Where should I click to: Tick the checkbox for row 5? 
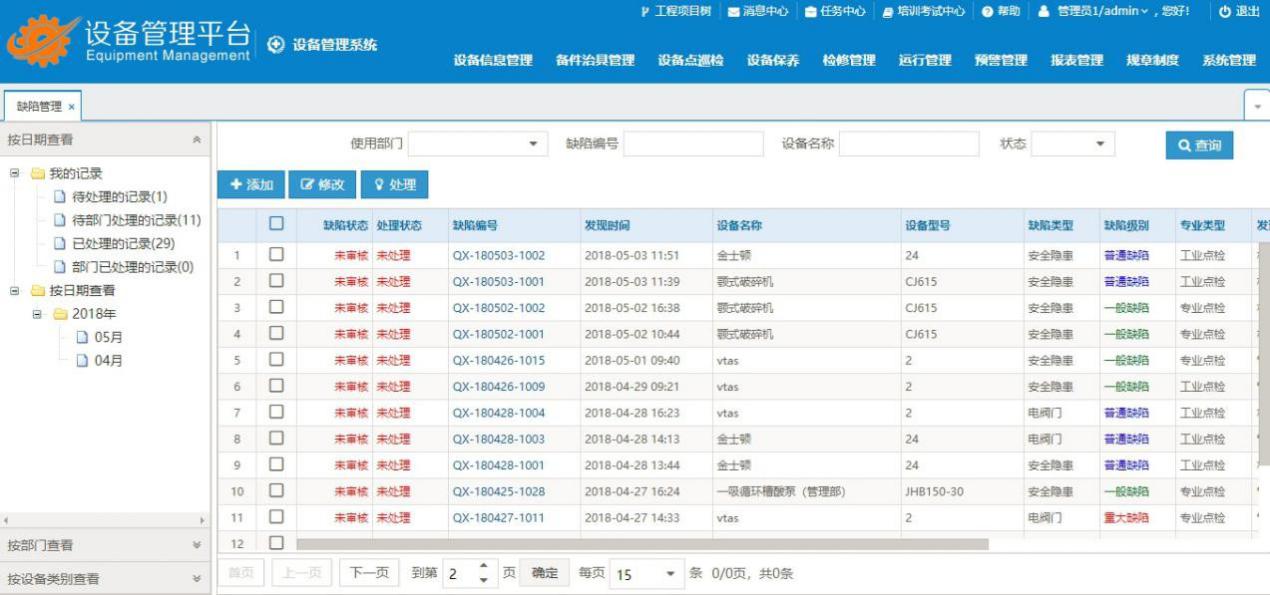[277, 360]
